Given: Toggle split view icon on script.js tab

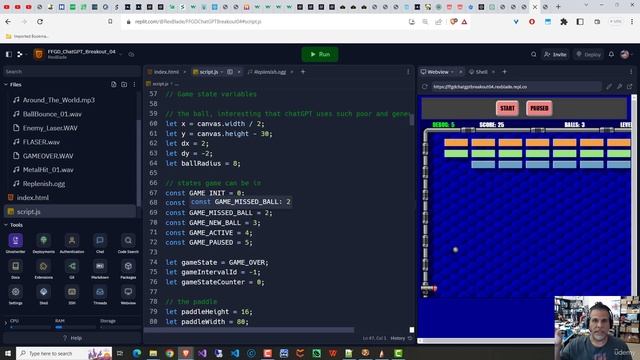Looking at the screenshot, I should [x=230, y=72].
